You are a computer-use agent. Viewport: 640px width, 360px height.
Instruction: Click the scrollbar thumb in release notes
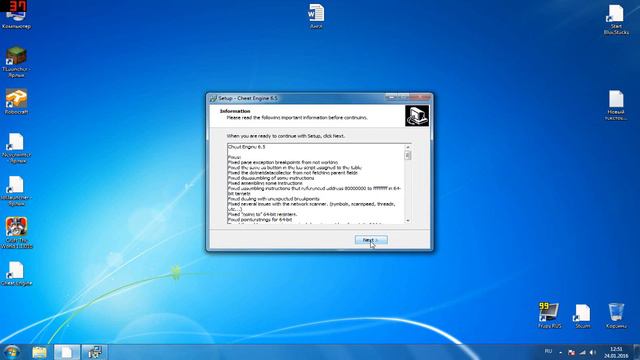tap(407, 155)
